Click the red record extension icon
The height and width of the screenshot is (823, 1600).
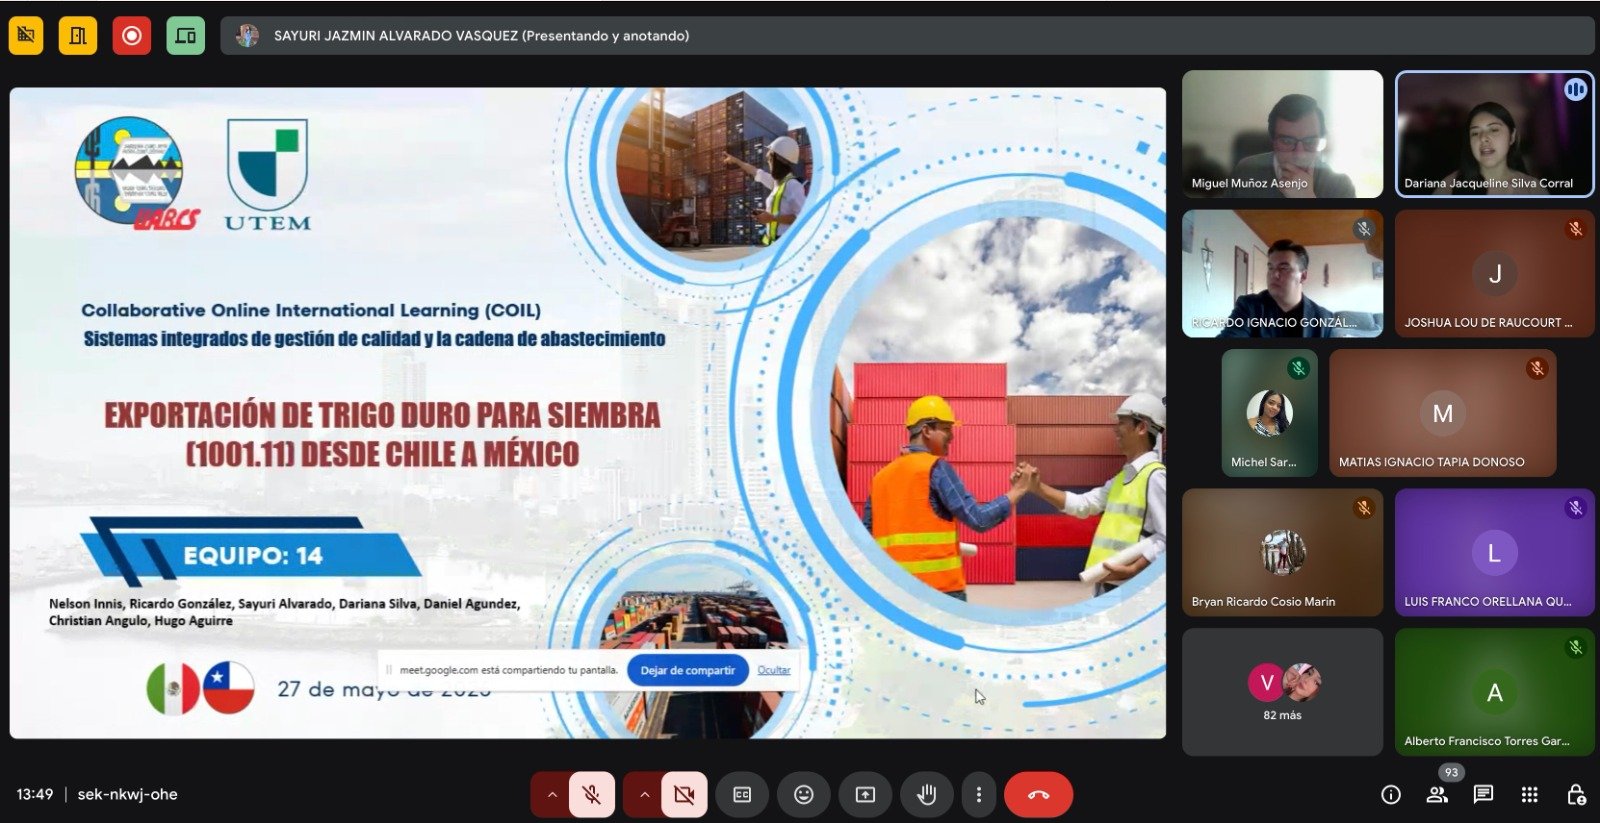point(131,36)
